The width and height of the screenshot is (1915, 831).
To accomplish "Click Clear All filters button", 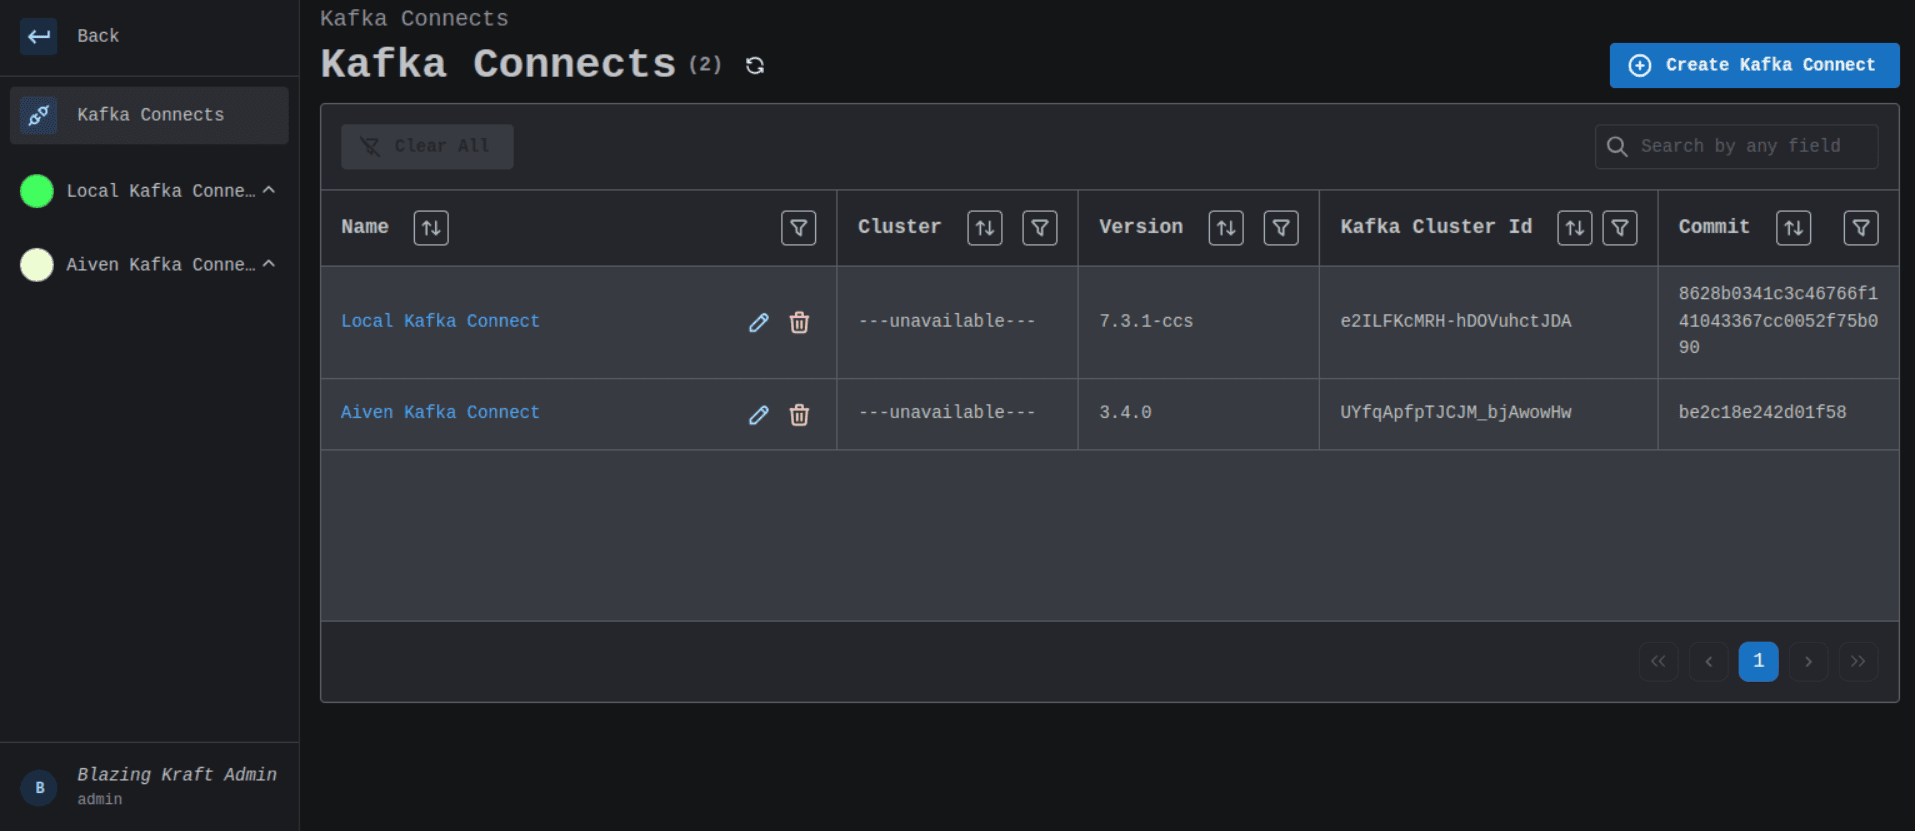I will tap(427, 146).
